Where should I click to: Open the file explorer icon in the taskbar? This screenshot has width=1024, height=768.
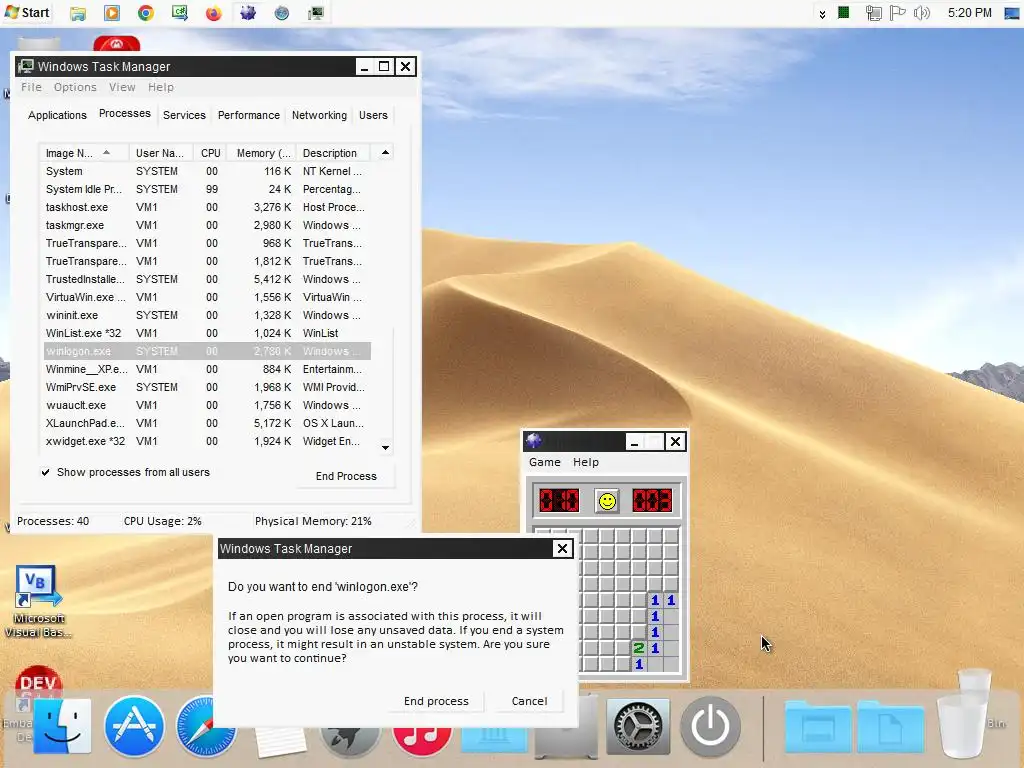point(78,13)
